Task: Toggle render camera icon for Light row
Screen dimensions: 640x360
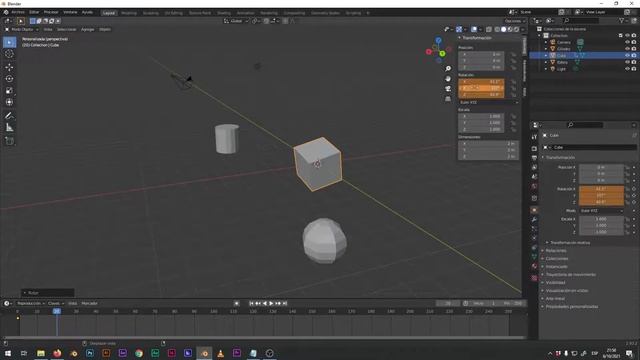Action: coord(634,69)
